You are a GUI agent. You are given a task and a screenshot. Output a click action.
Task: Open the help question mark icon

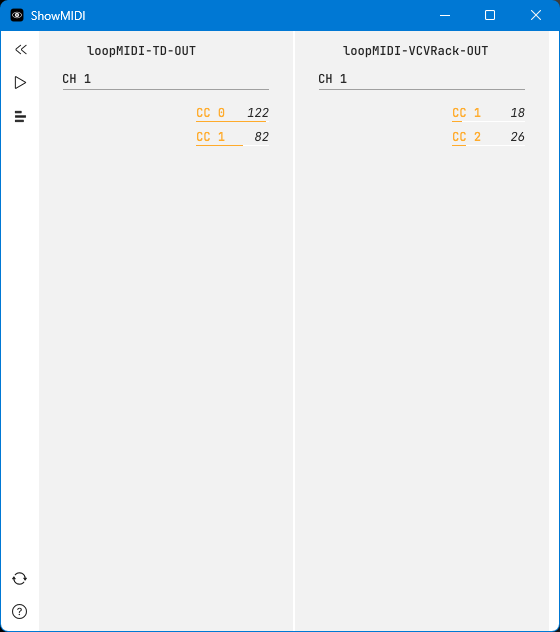click(x=19, y=611)
